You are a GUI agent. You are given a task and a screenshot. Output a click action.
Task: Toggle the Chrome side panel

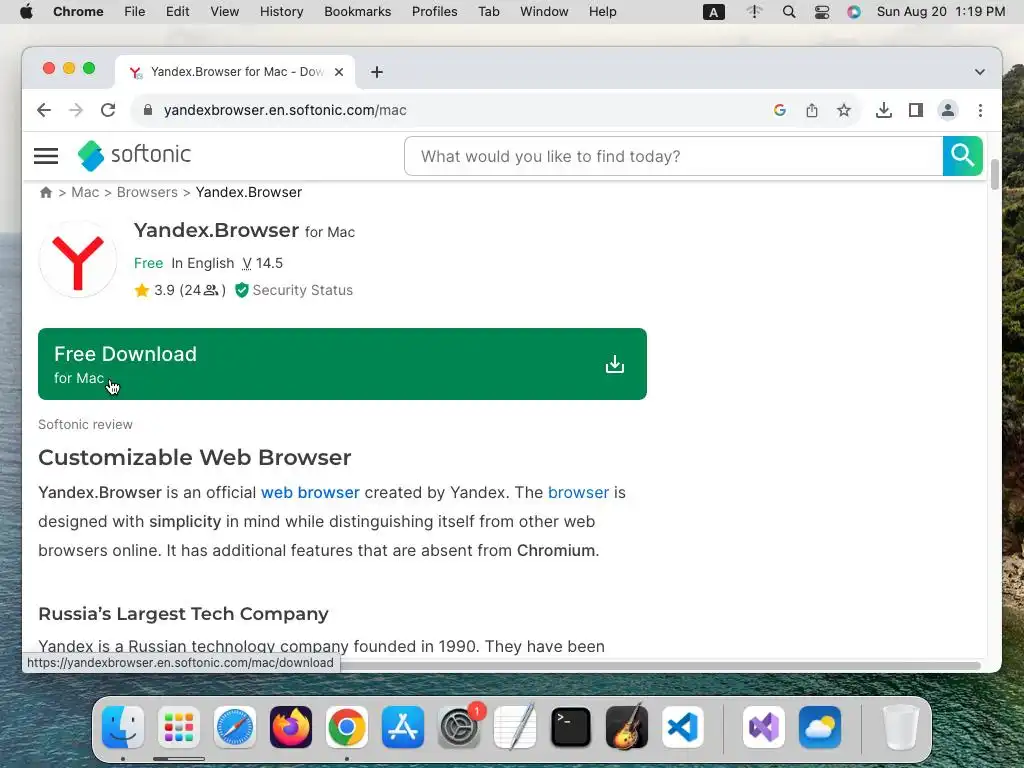[916, 110]
